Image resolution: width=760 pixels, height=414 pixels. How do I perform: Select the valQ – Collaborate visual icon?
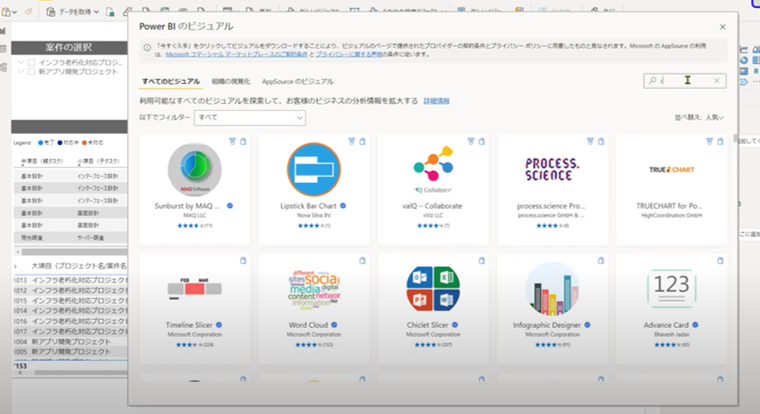[433, 169]
